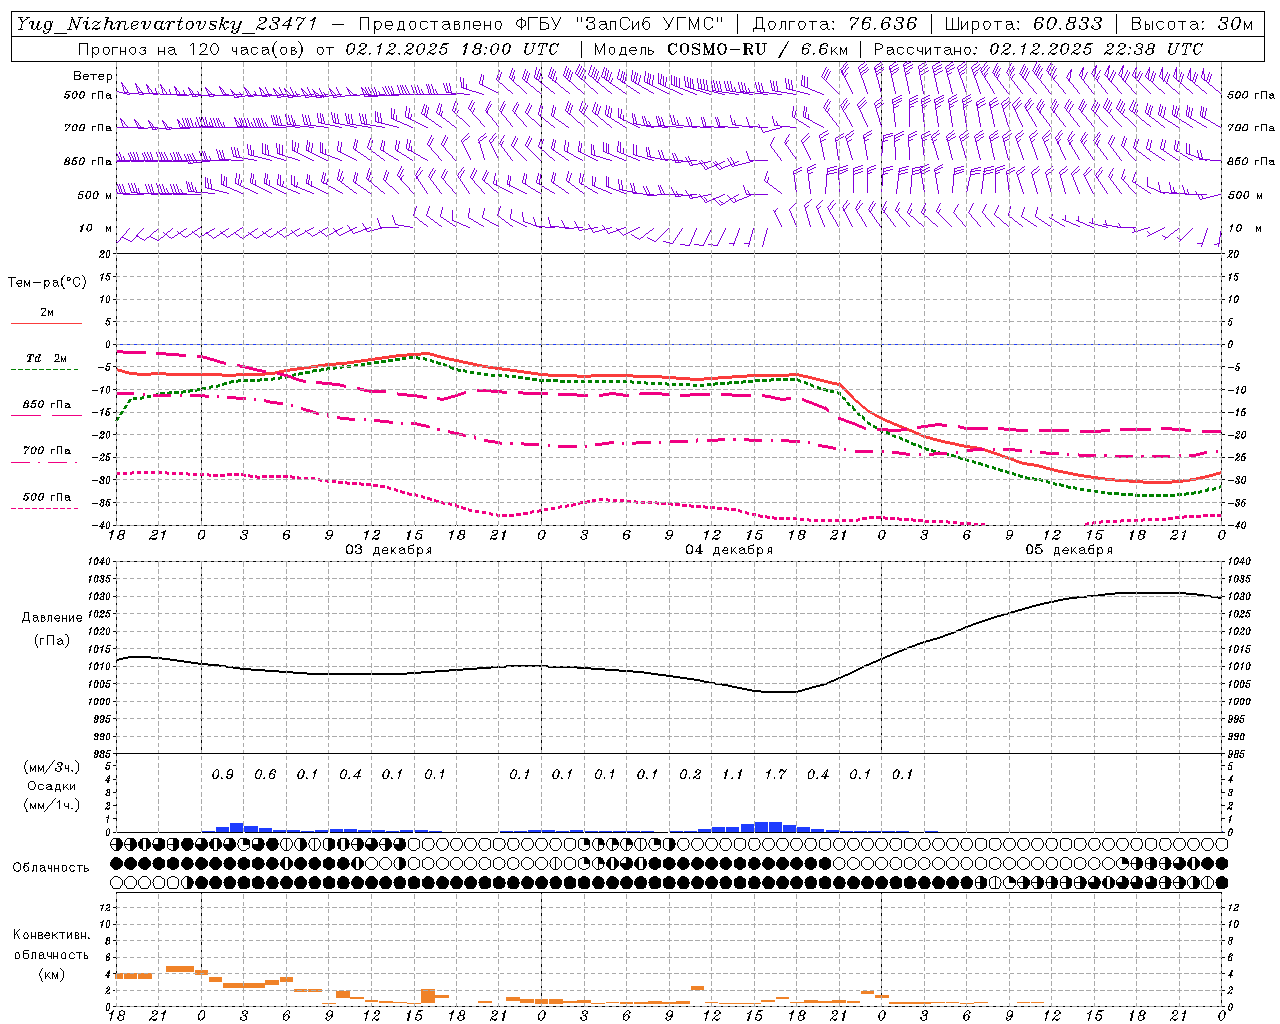Click the 0.6 precipitation value
This screenshot has width=1280, height=1024.
(265, 774)
